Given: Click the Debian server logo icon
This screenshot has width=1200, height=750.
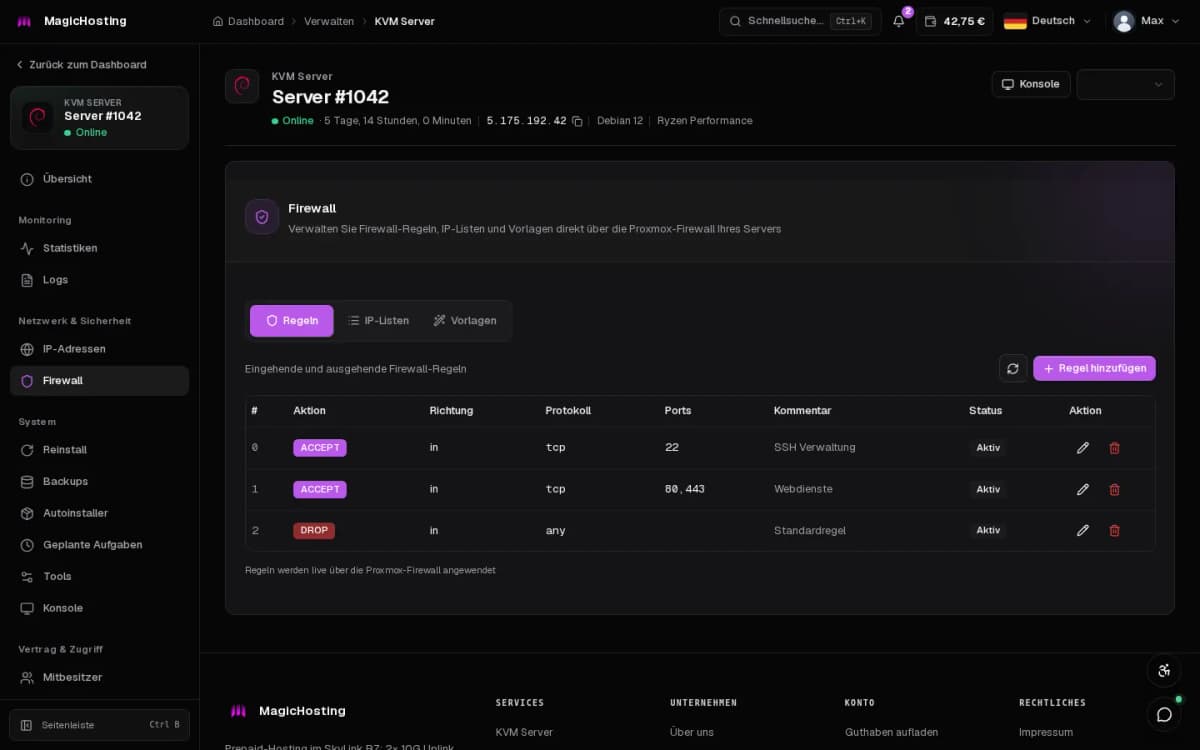Looking at the screenshot, I should pyautogui.click(x=242, y=86).
